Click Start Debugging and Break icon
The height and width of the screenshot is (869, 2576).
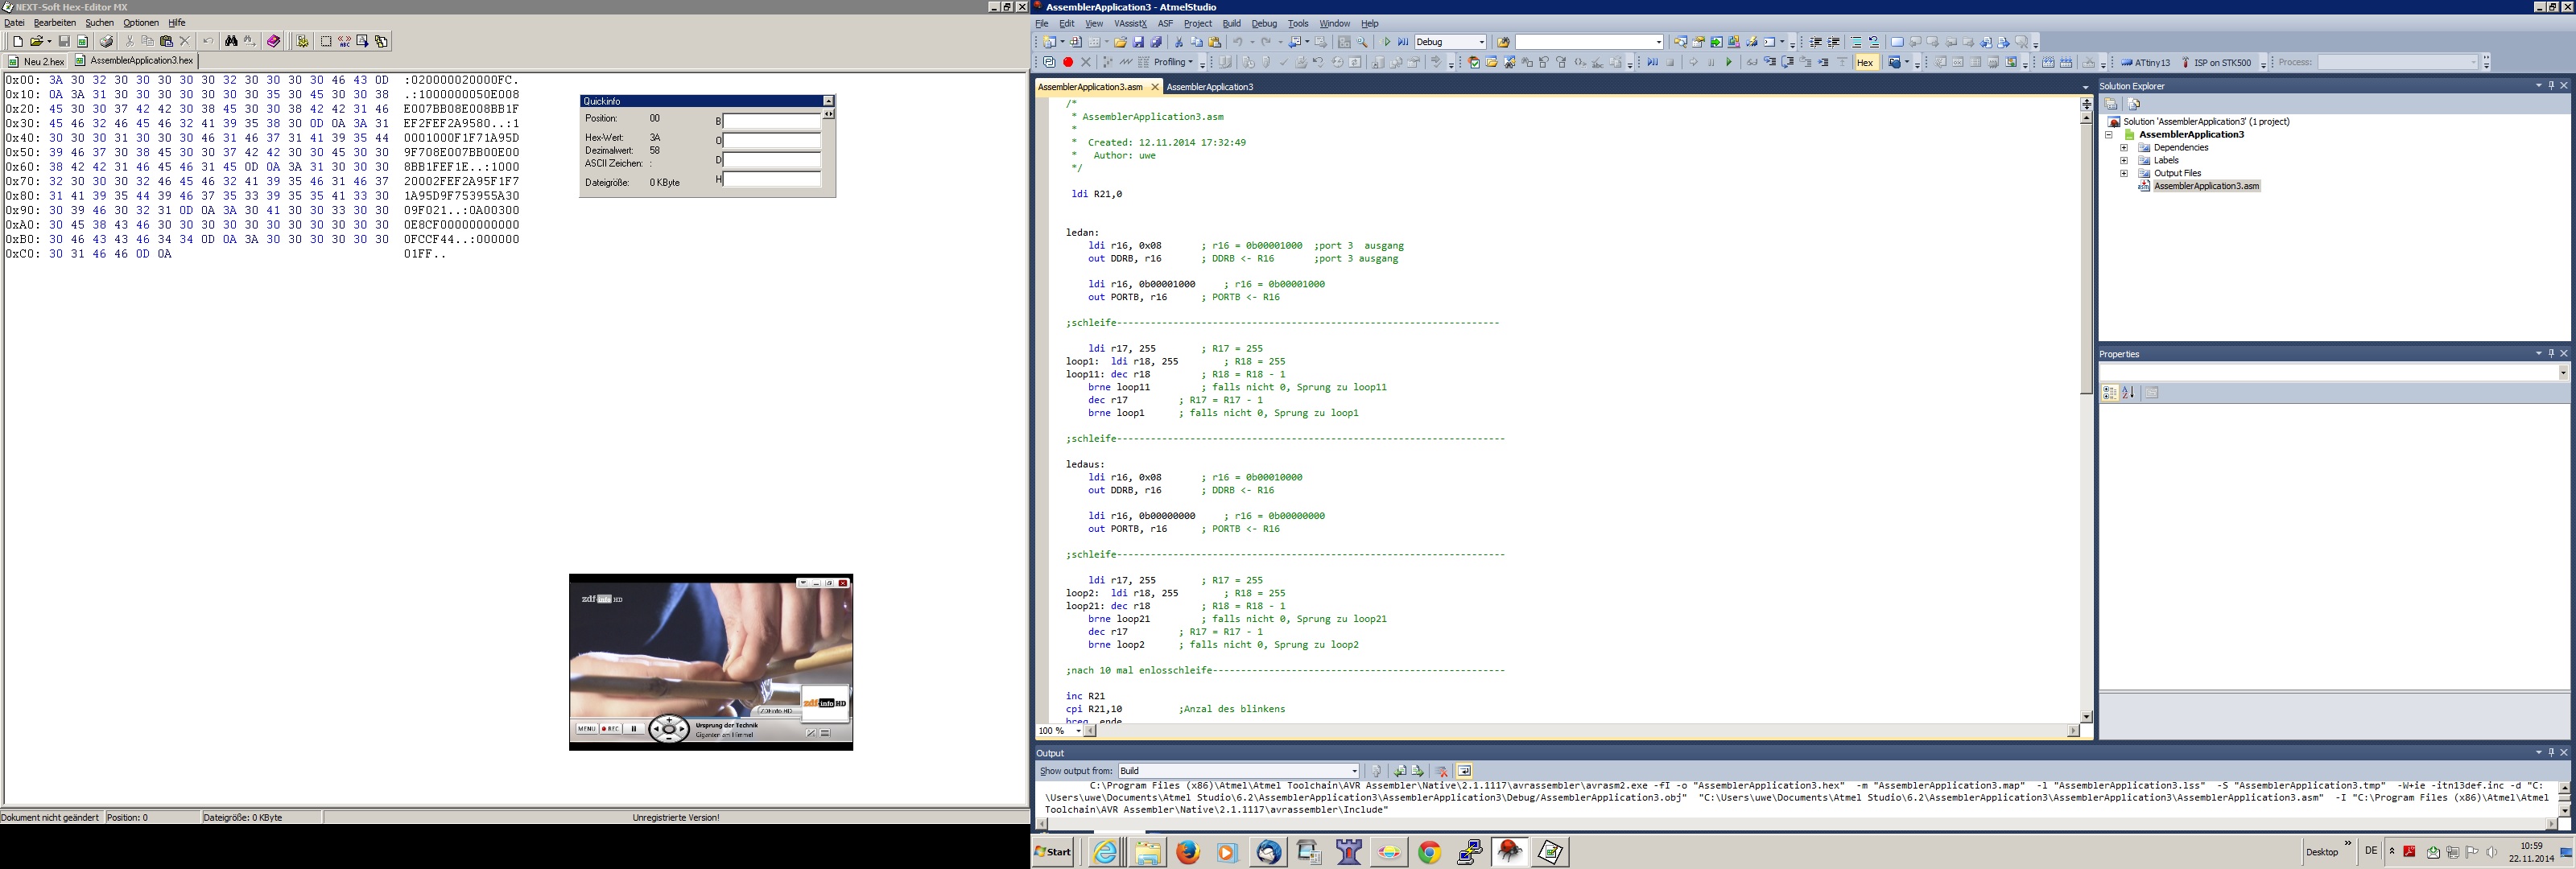click(1403, 42)
